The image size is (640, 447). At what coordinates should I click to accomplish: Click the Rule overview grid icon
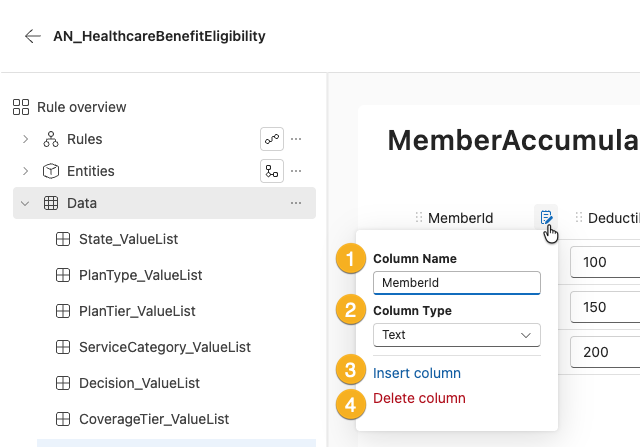(21, 107)
